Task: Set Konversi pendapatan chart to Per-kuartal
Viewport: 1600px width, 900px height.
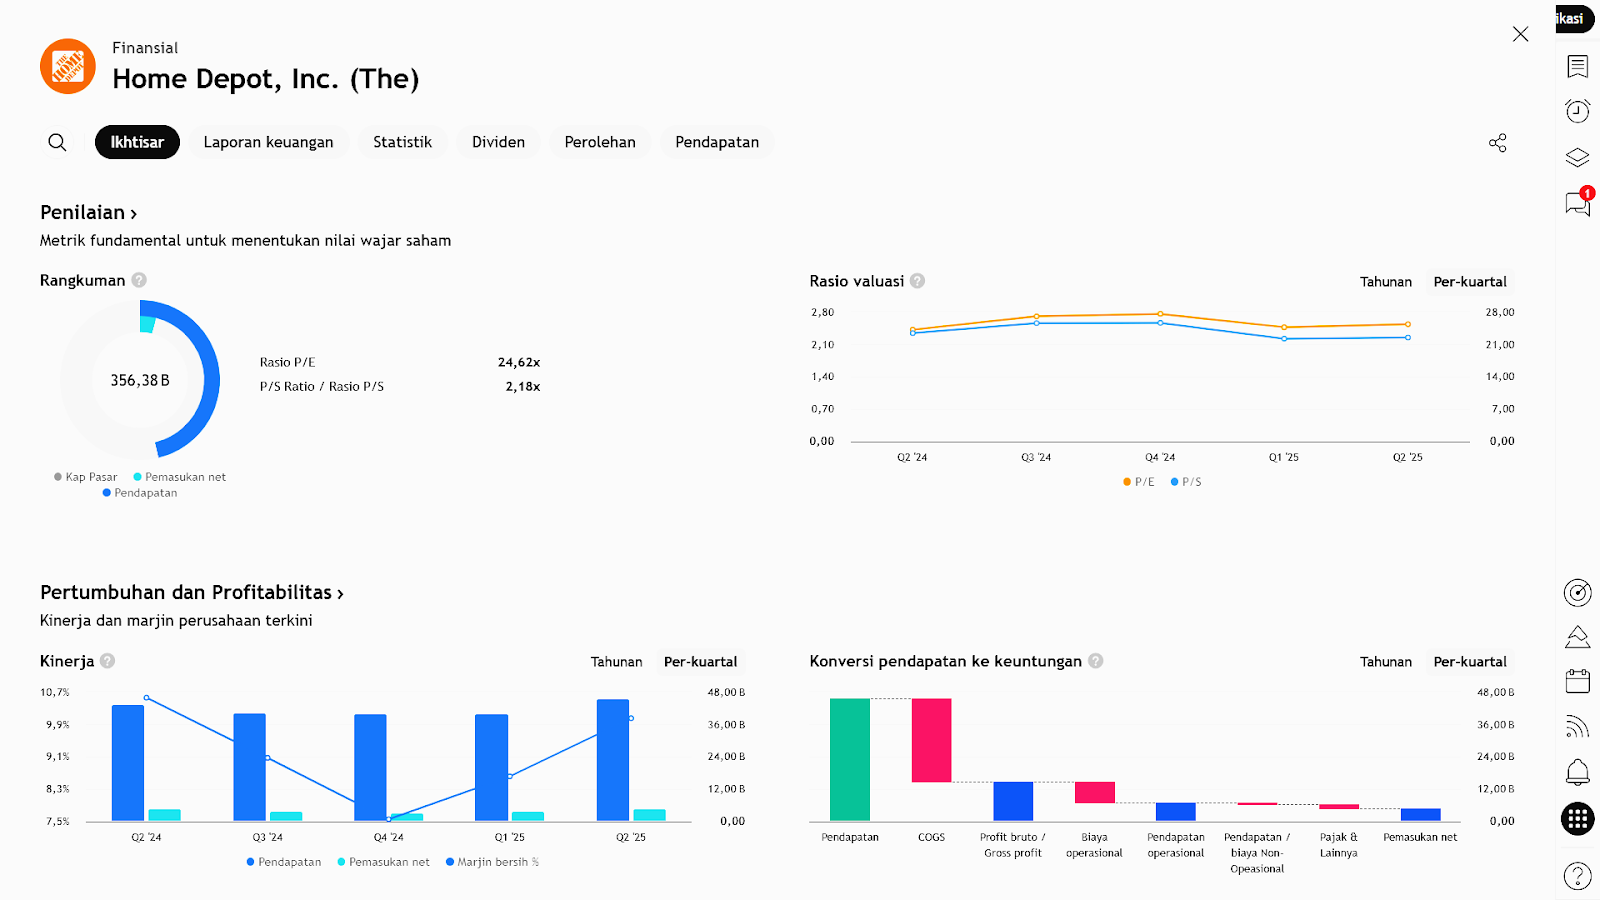Action: pyautogui.click(x=1469, y=662)
